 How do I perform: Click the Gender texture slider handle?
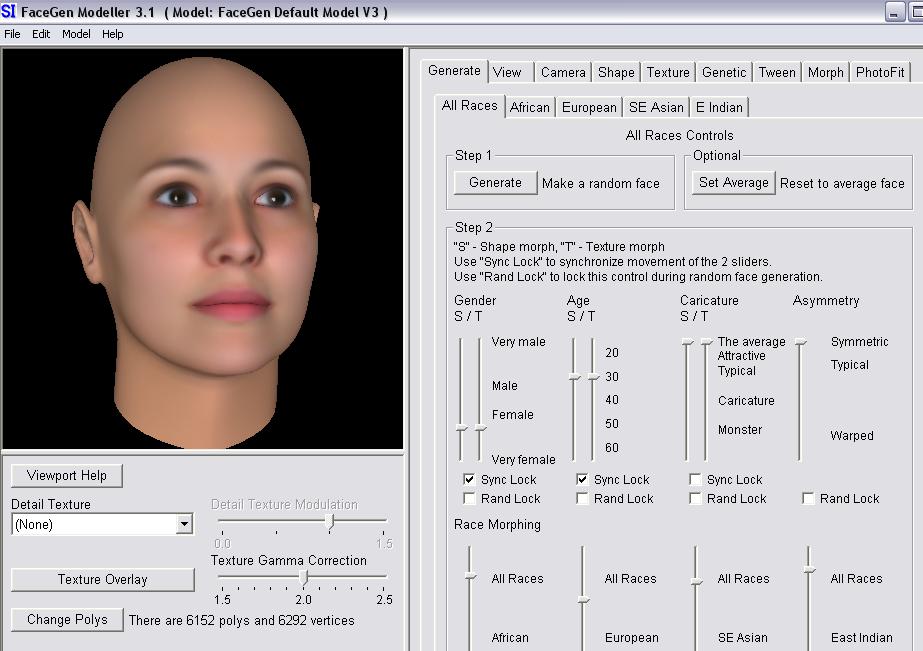(480, 427)
